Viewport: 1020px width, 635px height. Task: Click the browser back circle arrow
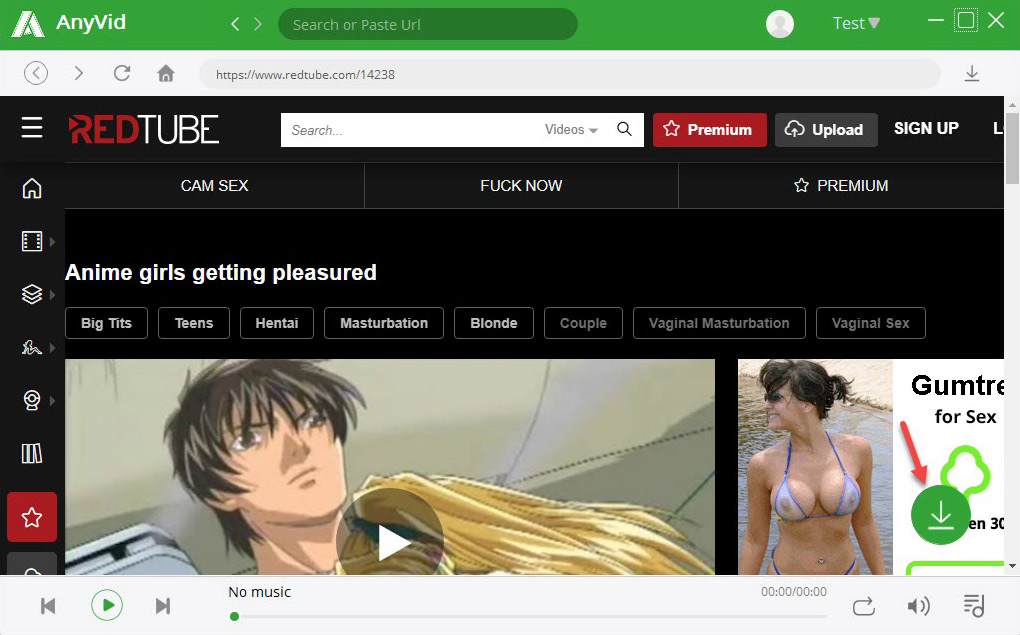(x=36, y=73)
